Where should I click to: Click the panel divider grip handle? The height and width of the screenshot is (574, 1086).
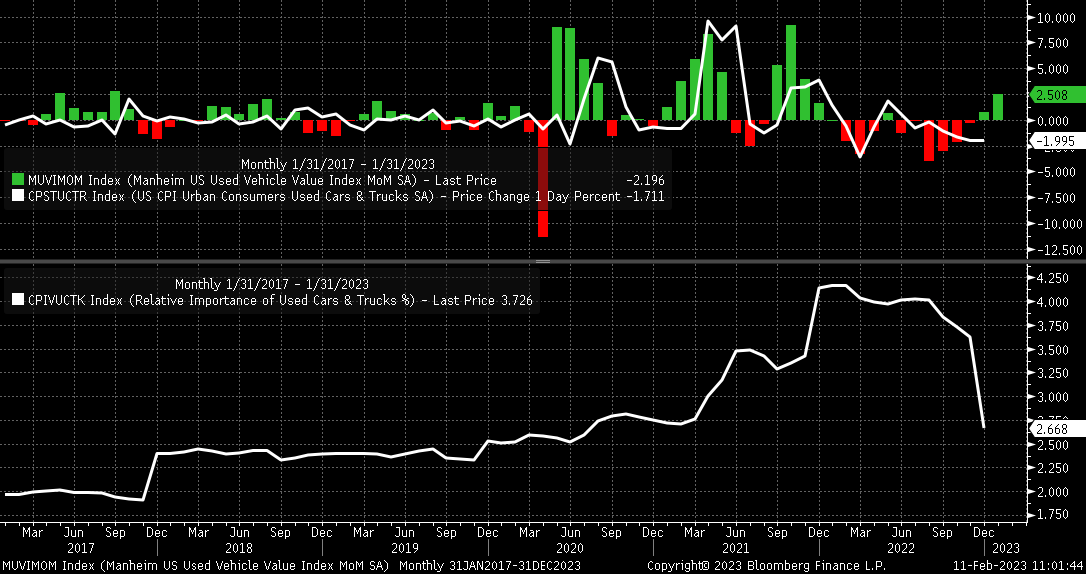543,261
